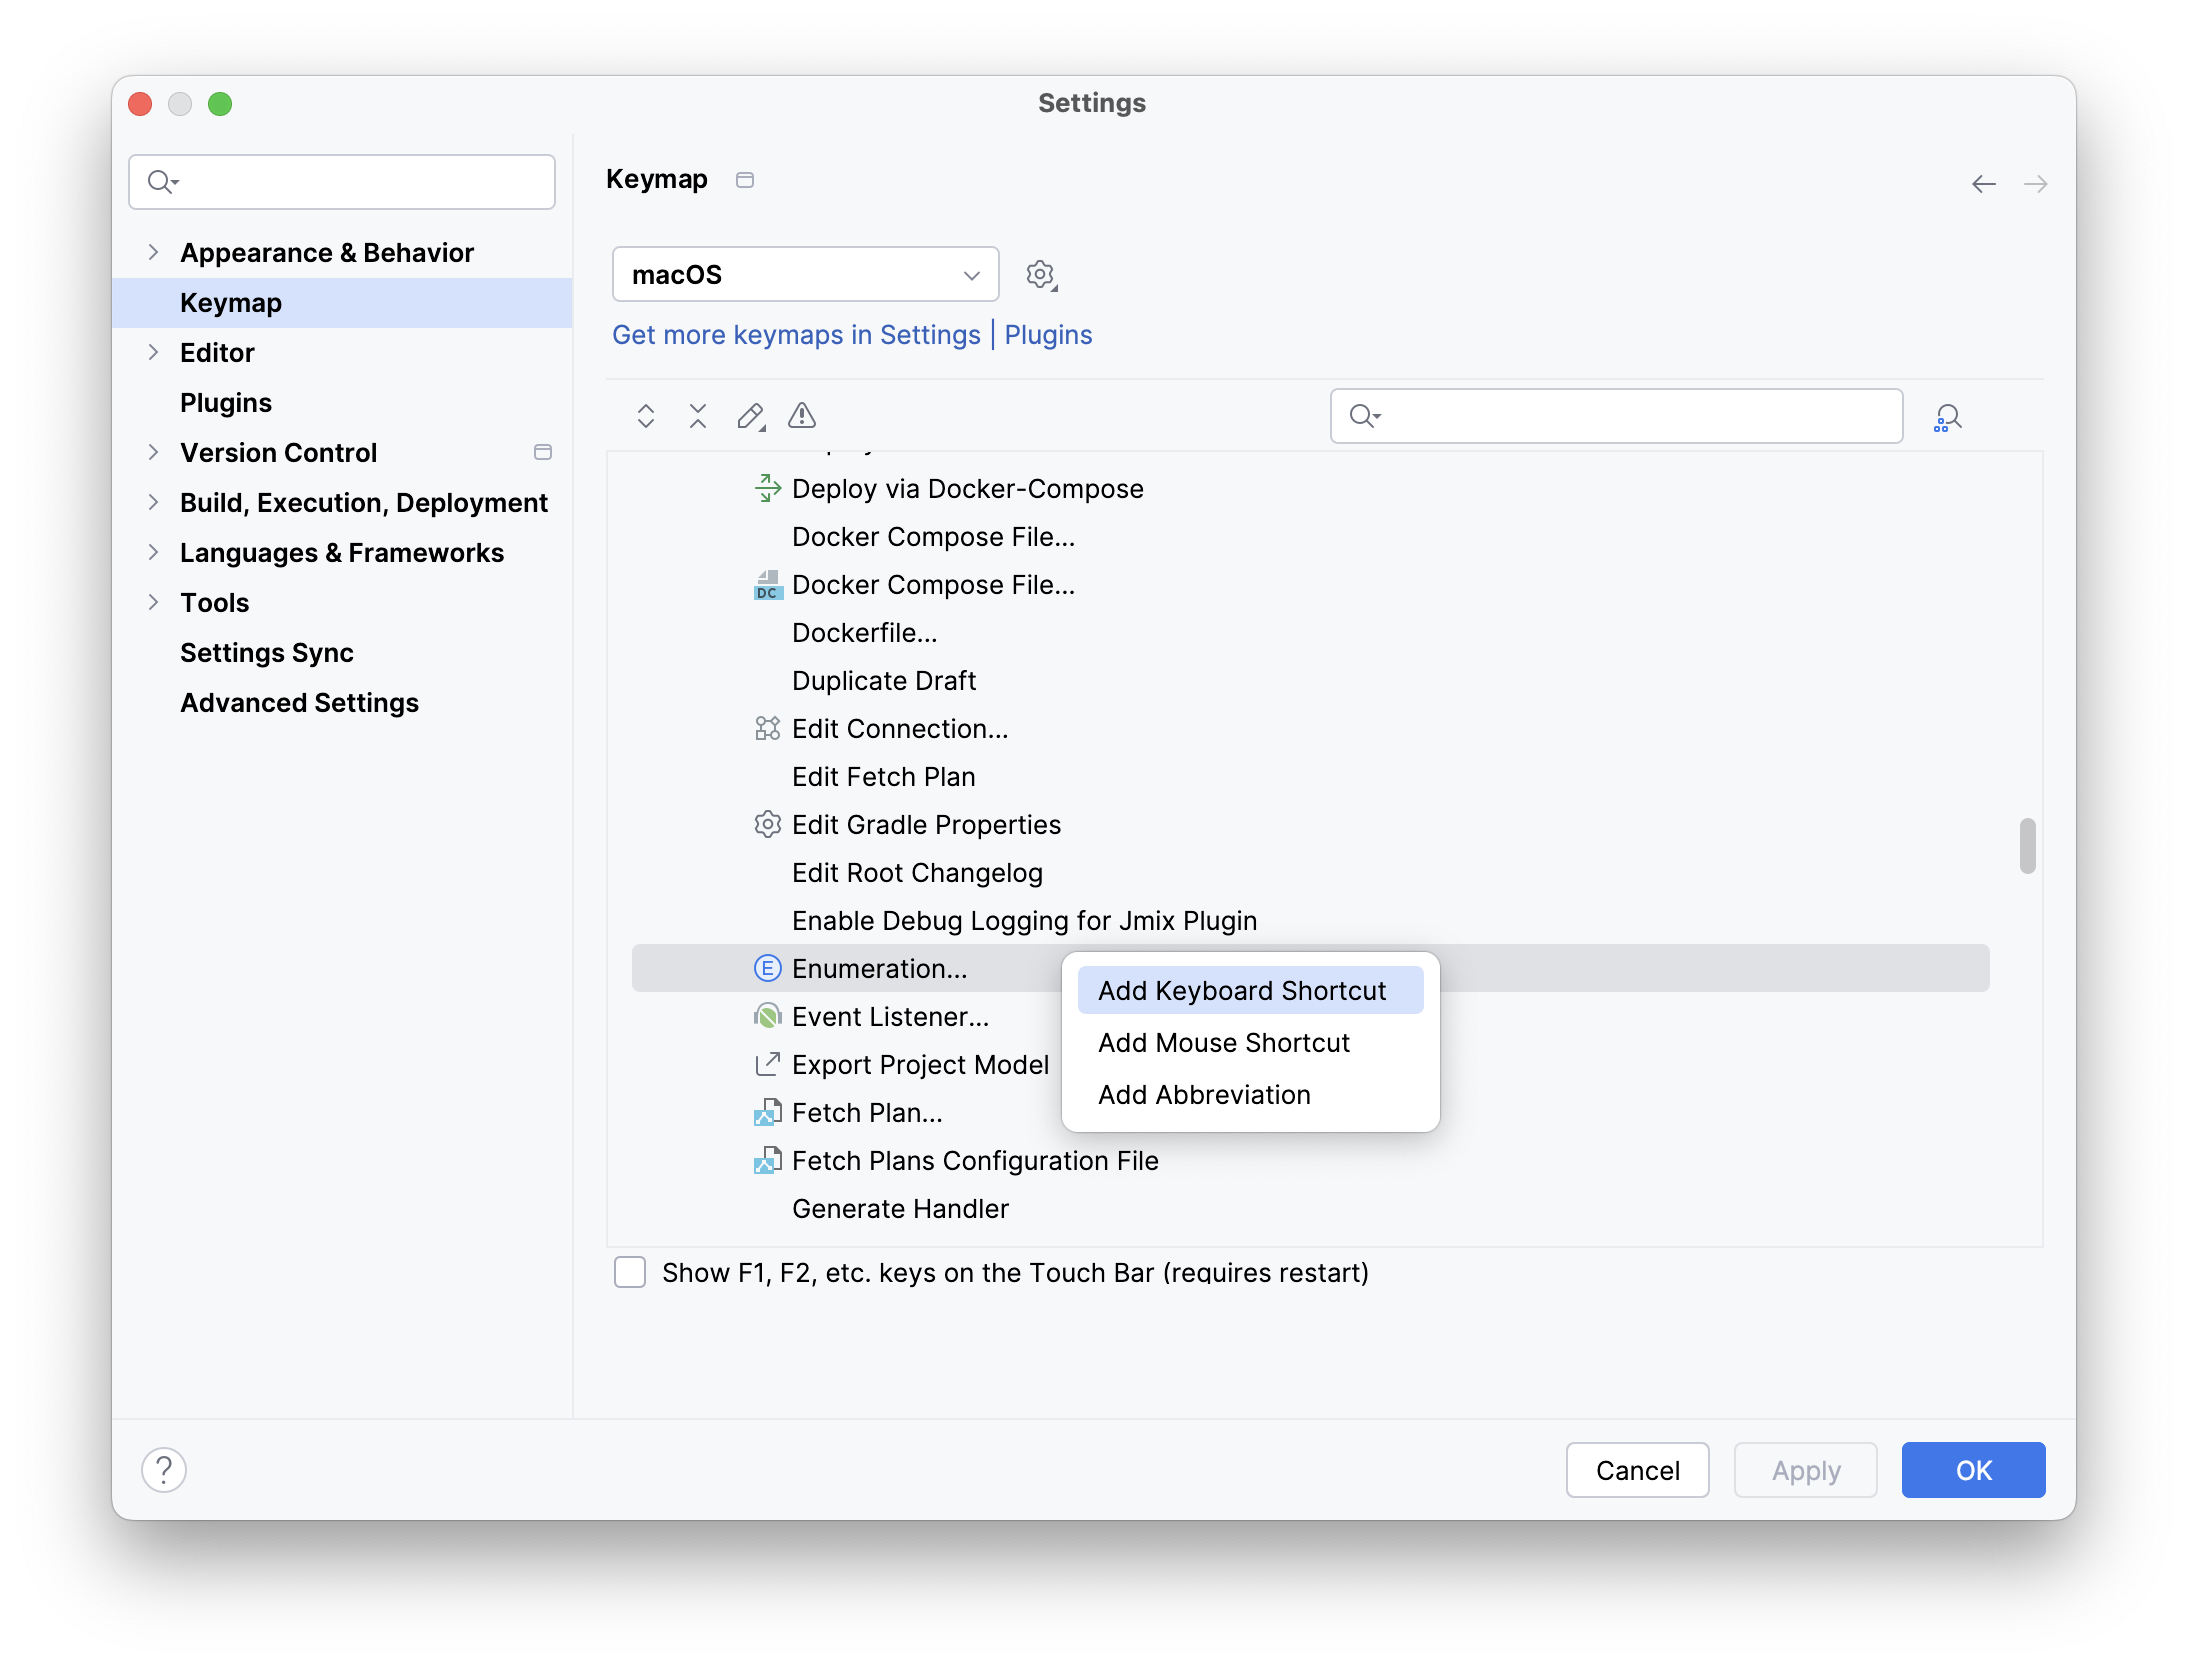Screen dimensions: 2188x1668
Task: Expand Appearance & Behavior settings section
Action: pos(153,252)
